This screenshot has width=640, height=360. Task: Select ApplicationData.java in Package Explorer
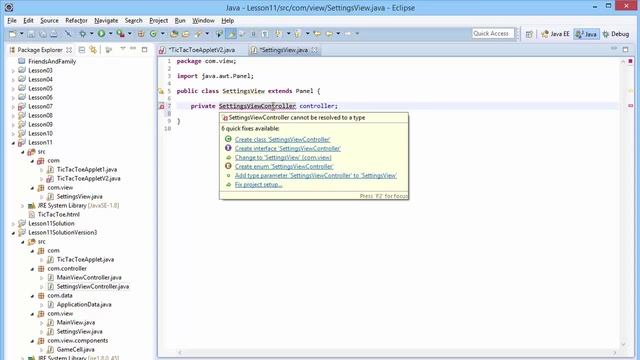pyautogui.click(x=84, y=304)
